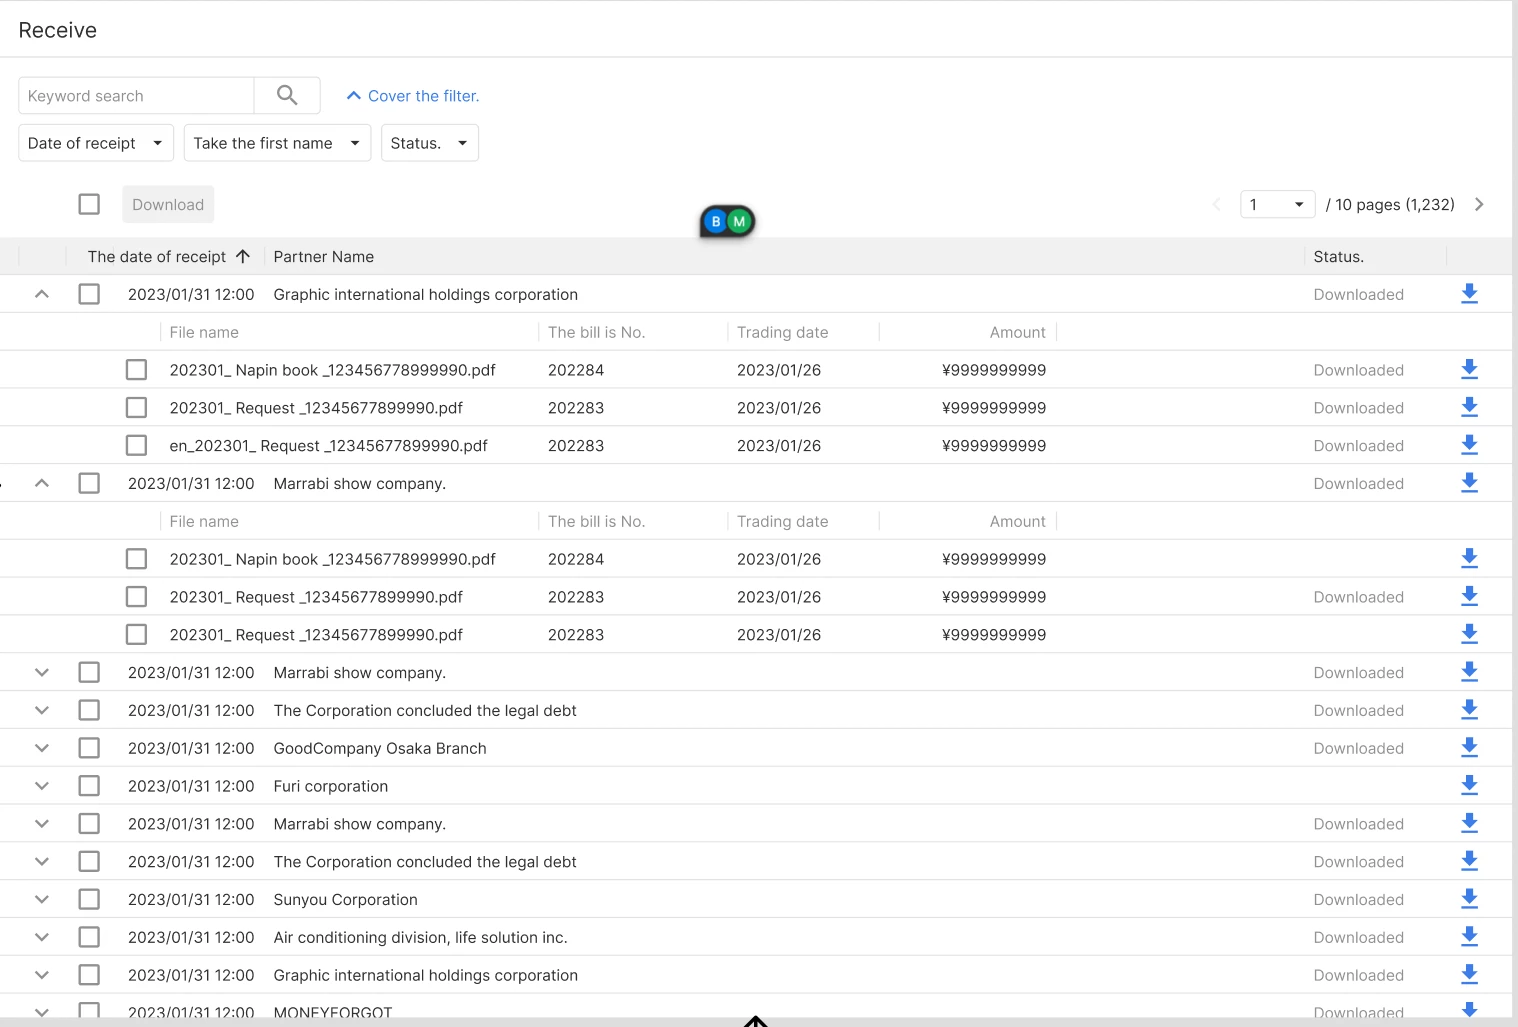Click the Cover the filter link
This screenshot has width=1518, height=1027.
tap(413, 96)
